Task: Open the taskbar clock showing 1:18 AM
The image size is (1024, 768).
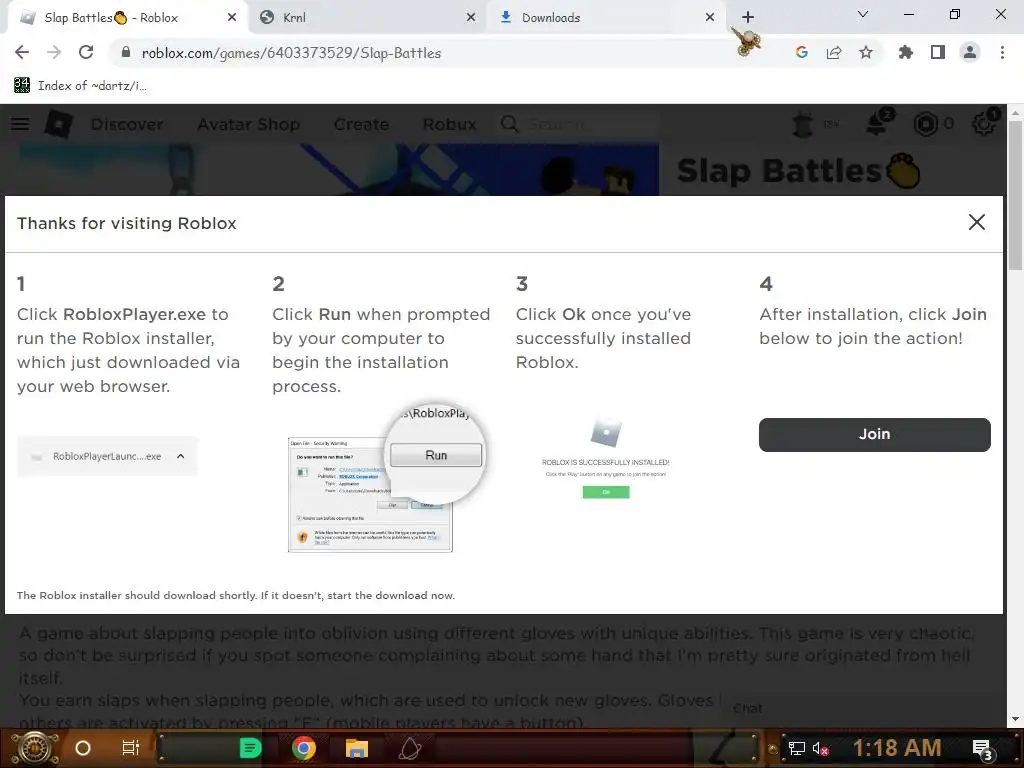Action: click(x=897, y=748)
